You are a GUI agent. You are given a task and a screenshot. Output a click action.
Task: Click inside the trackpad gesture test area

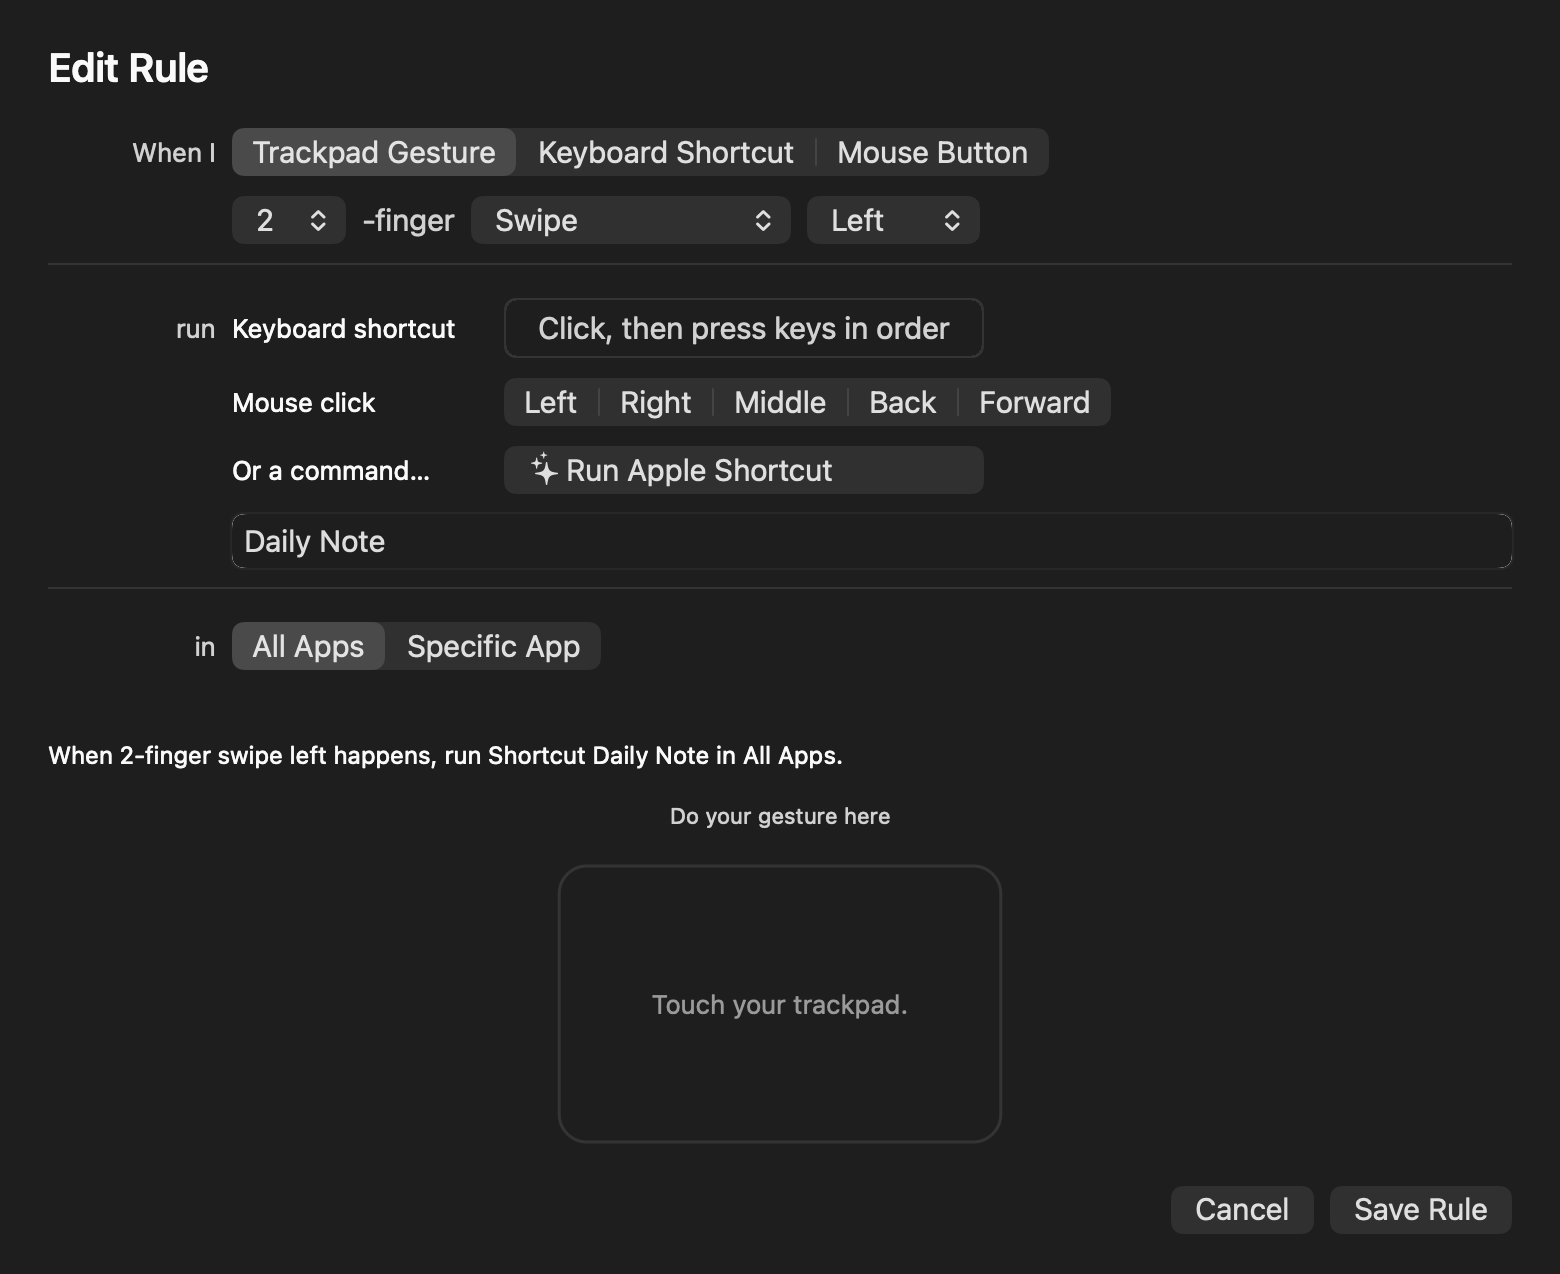(x=780, y=1004)
